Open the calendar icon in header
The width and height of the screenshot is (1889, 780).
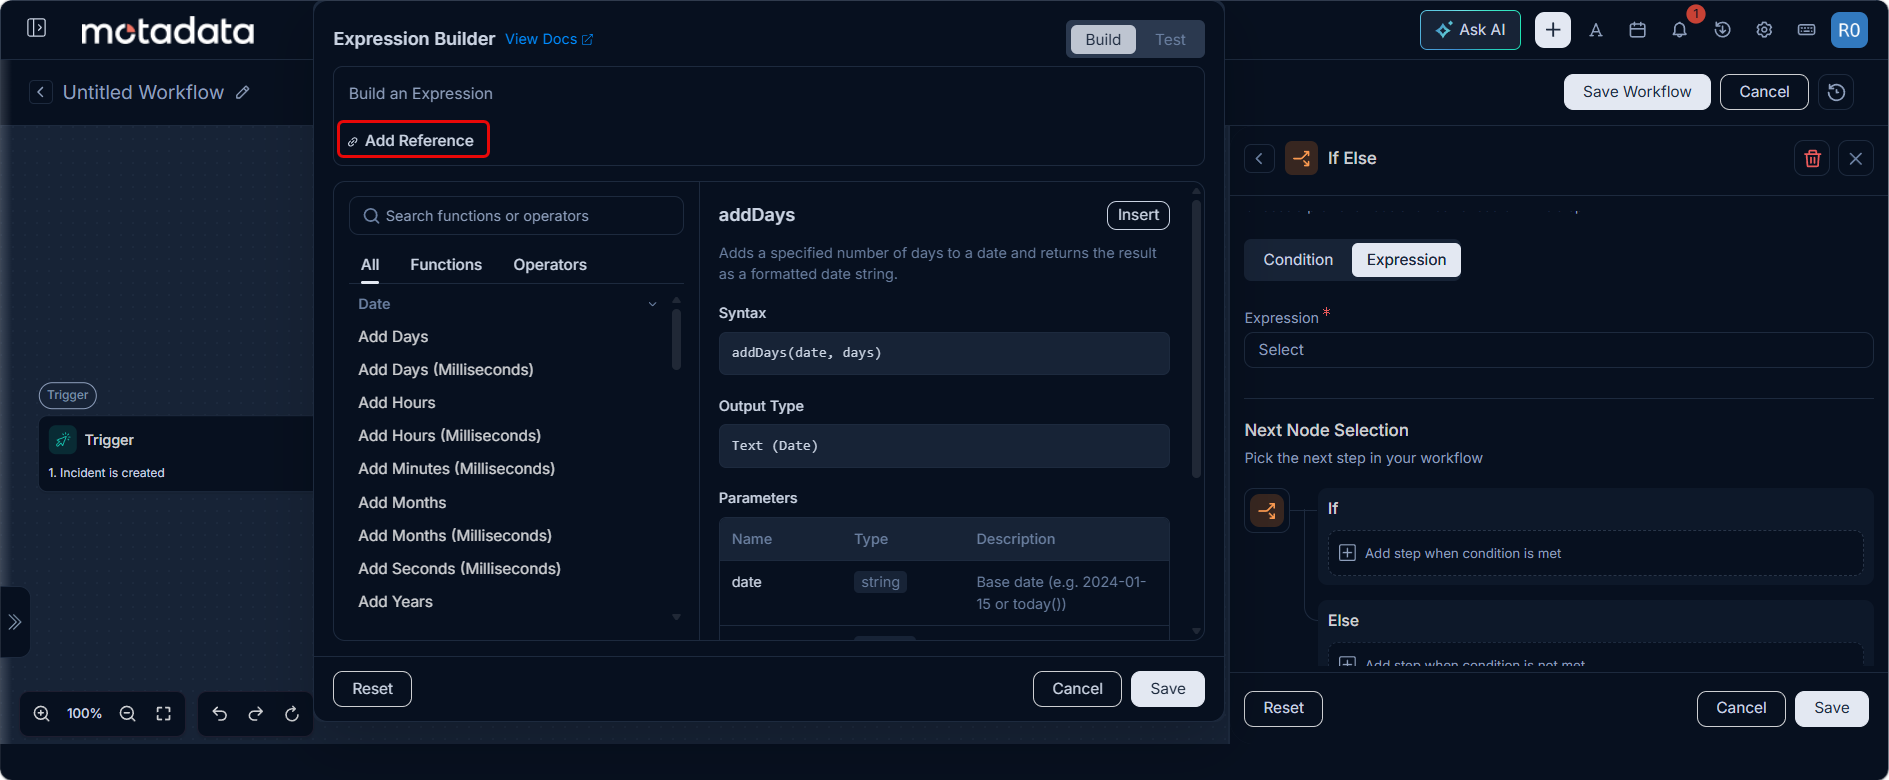coord(1638,30)
